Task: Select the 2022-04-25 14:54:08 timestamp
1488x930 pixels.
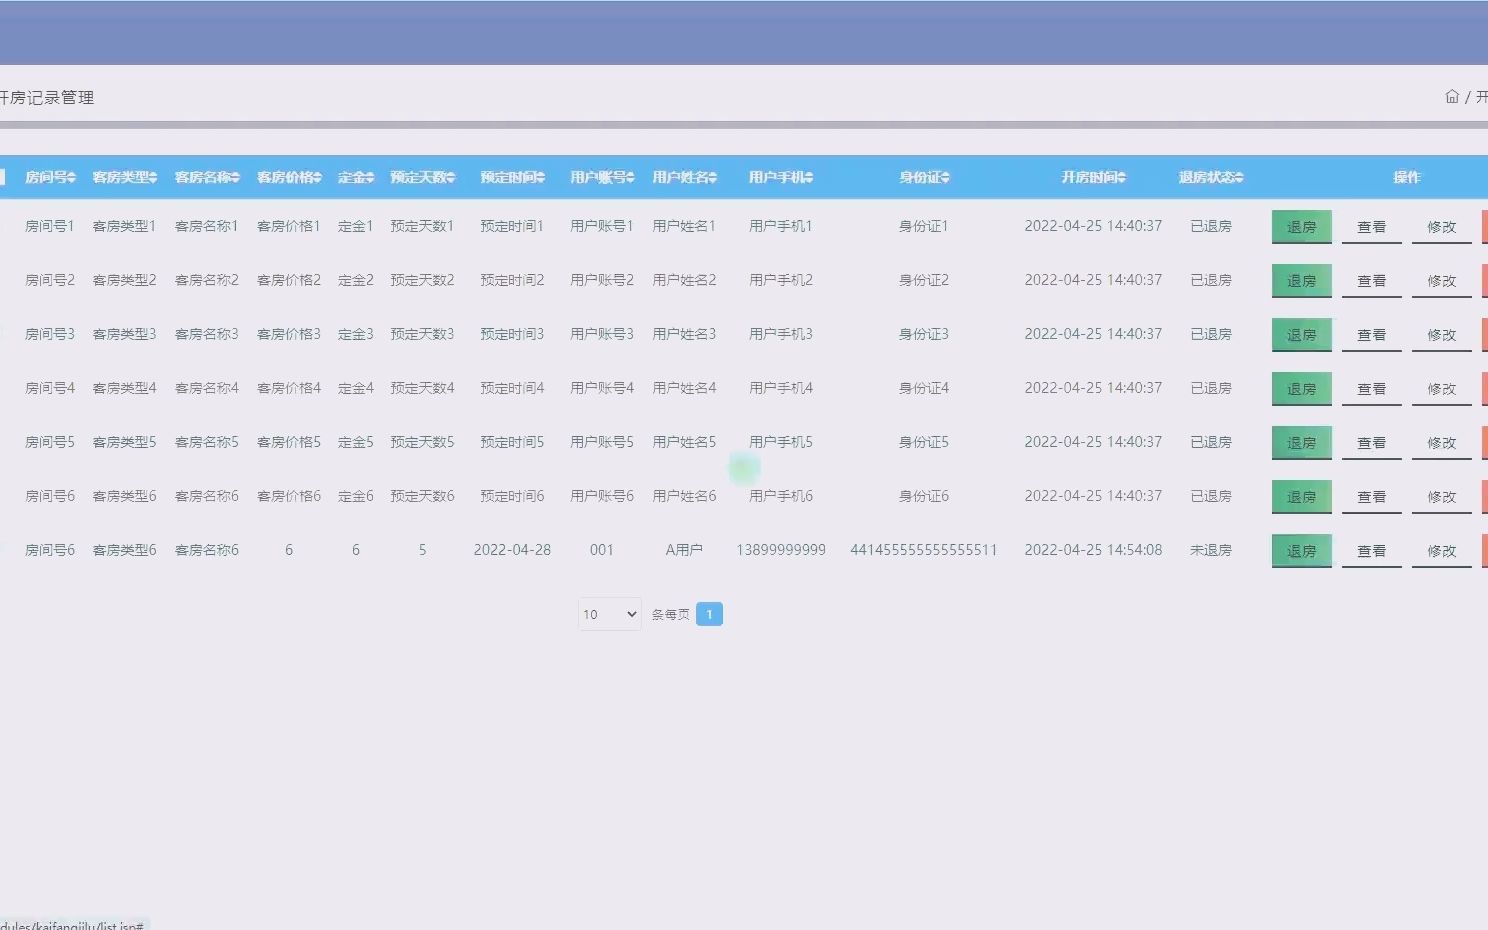Action: pyautogui.click(x=1093, y=550)
